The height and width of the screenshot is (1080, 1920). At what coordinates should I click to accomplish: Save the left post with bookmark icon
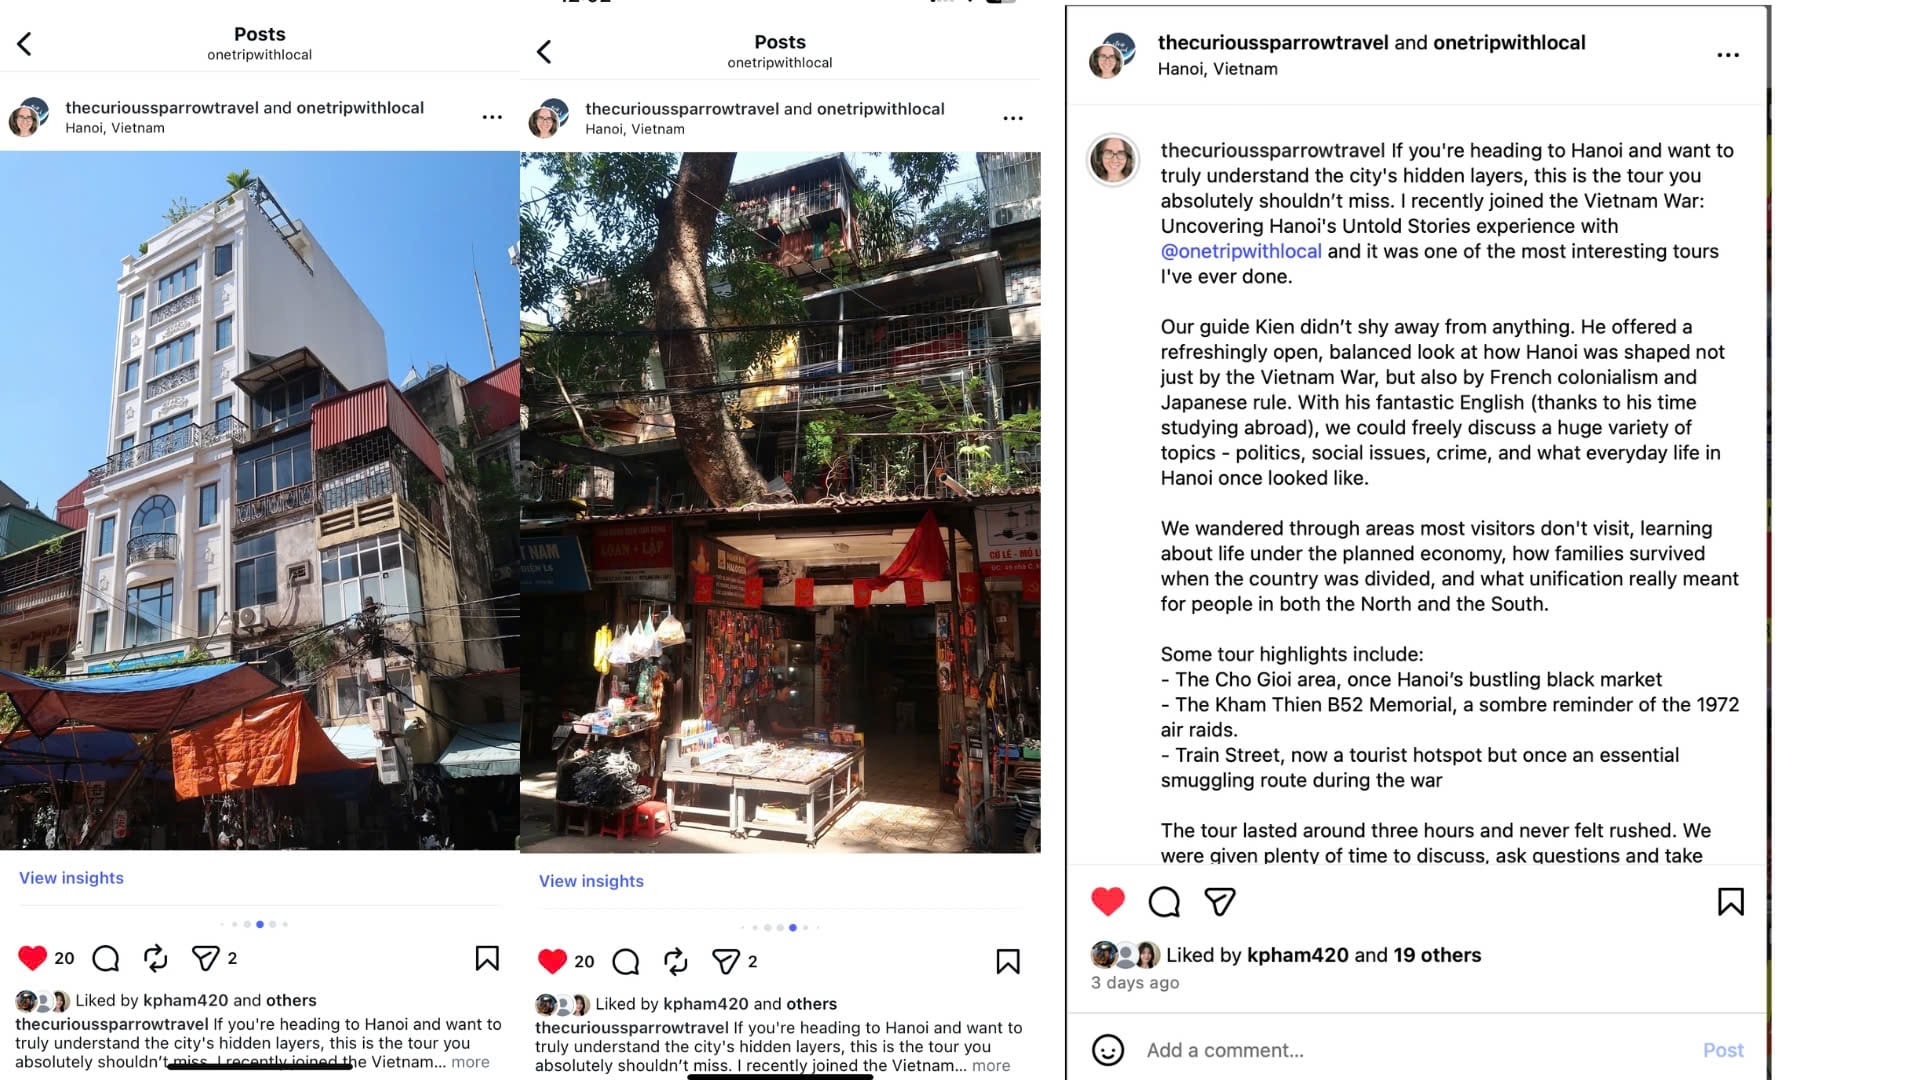coord(487,958)
